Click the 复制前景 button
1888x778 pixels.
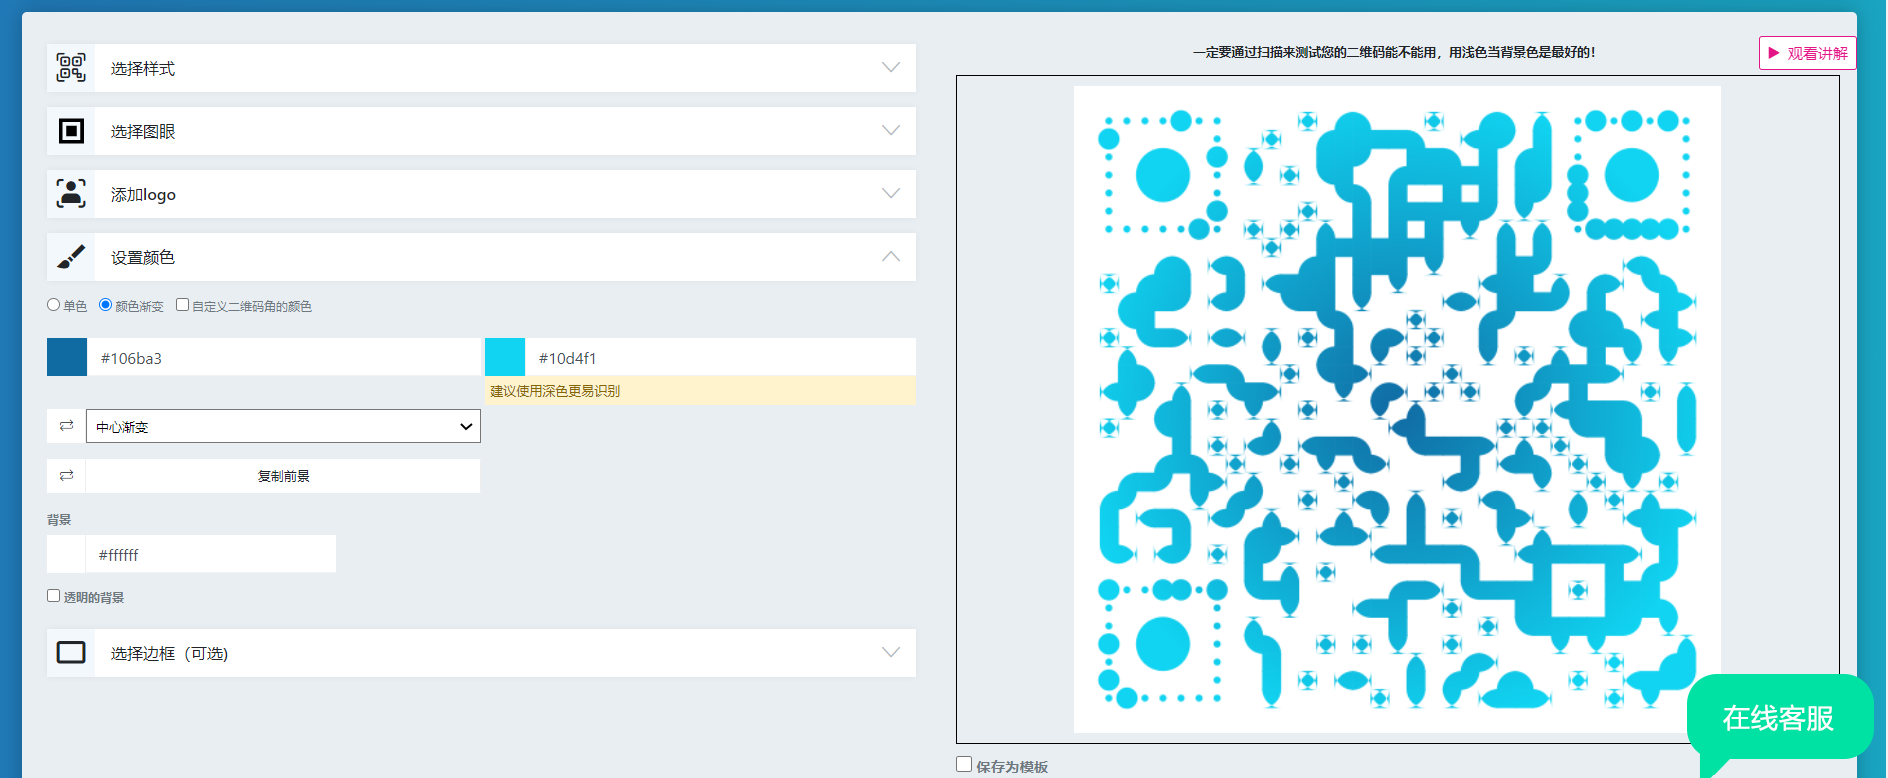tap(283, 476)
